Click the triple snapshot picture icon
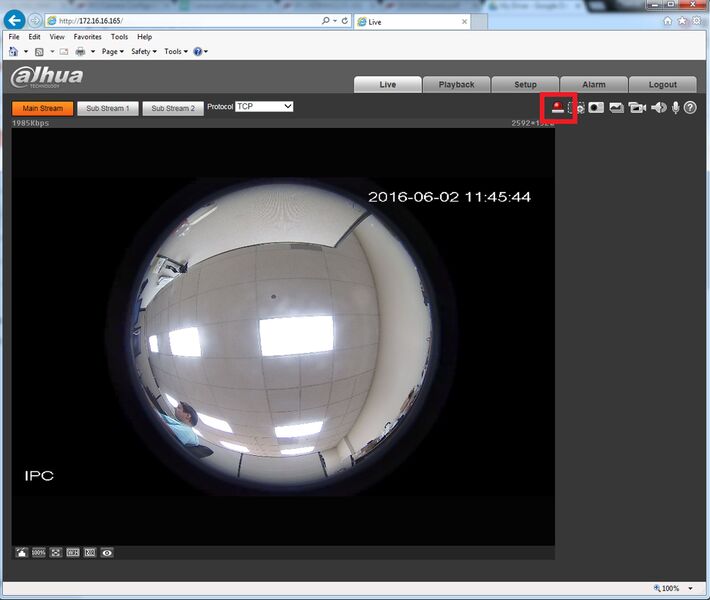710x600 pixels. [x=616, y=108]
